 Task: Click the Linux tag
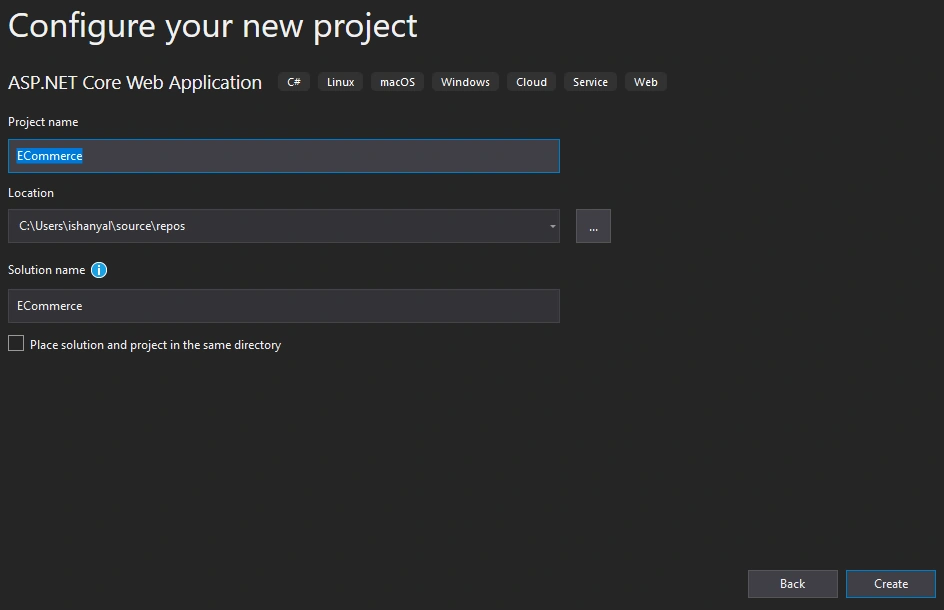click(x=340, y=82)
